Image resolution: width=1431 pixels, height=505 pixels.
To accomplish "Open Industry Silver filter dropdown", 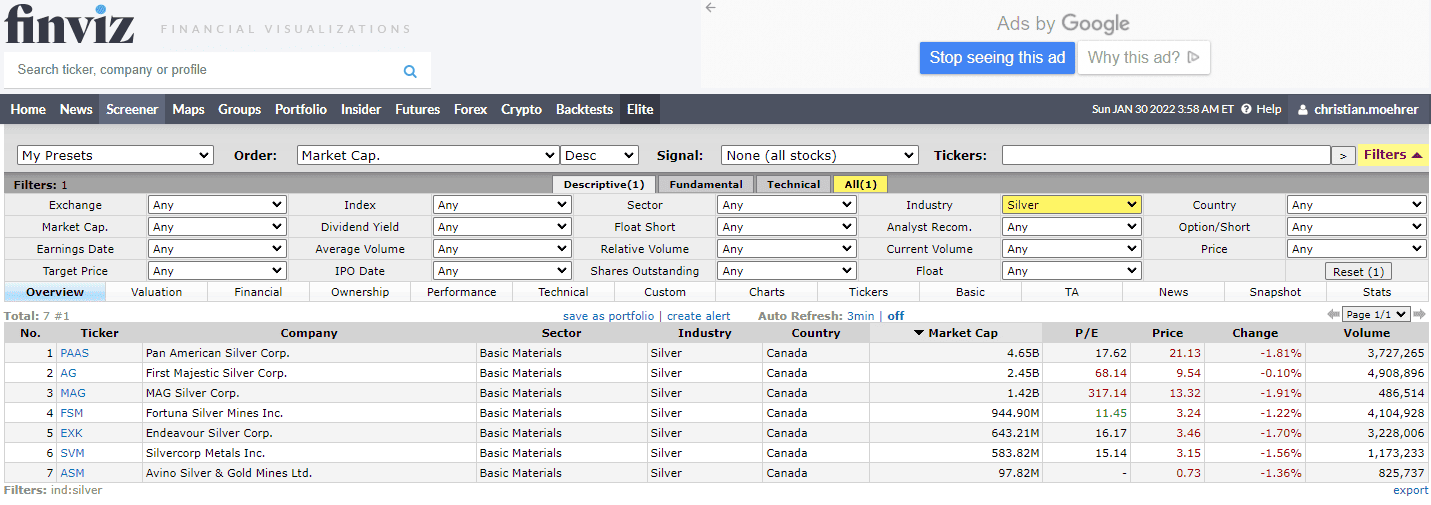I will coord(1072,205).
